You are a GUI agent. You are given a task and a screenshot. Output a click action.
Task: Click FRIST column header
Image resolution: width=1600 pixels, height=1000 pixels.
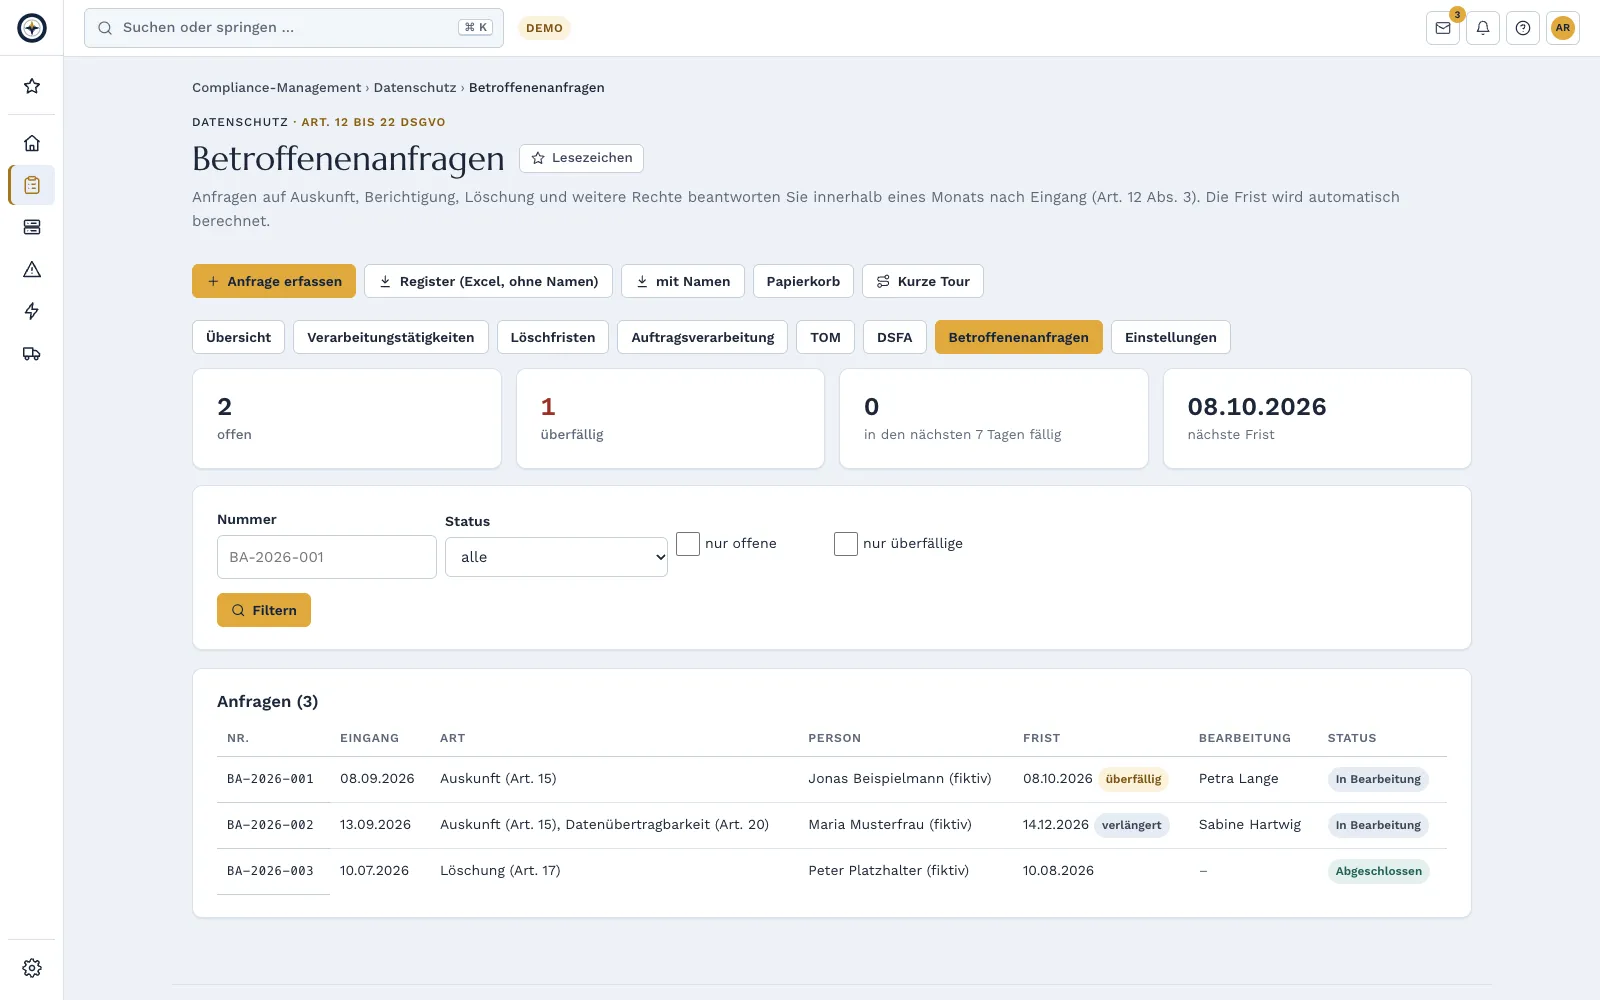click(x=1041, y=738)
